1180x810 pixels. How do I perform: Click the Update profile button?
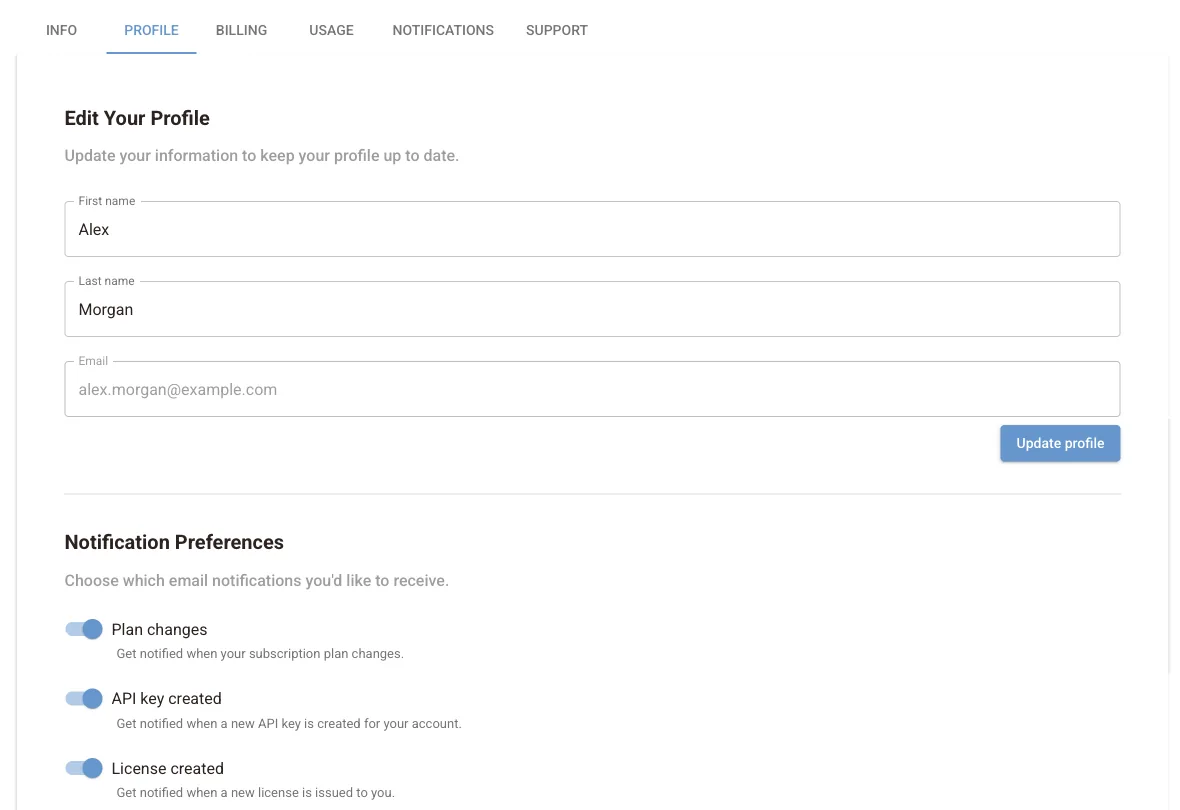1060,443
